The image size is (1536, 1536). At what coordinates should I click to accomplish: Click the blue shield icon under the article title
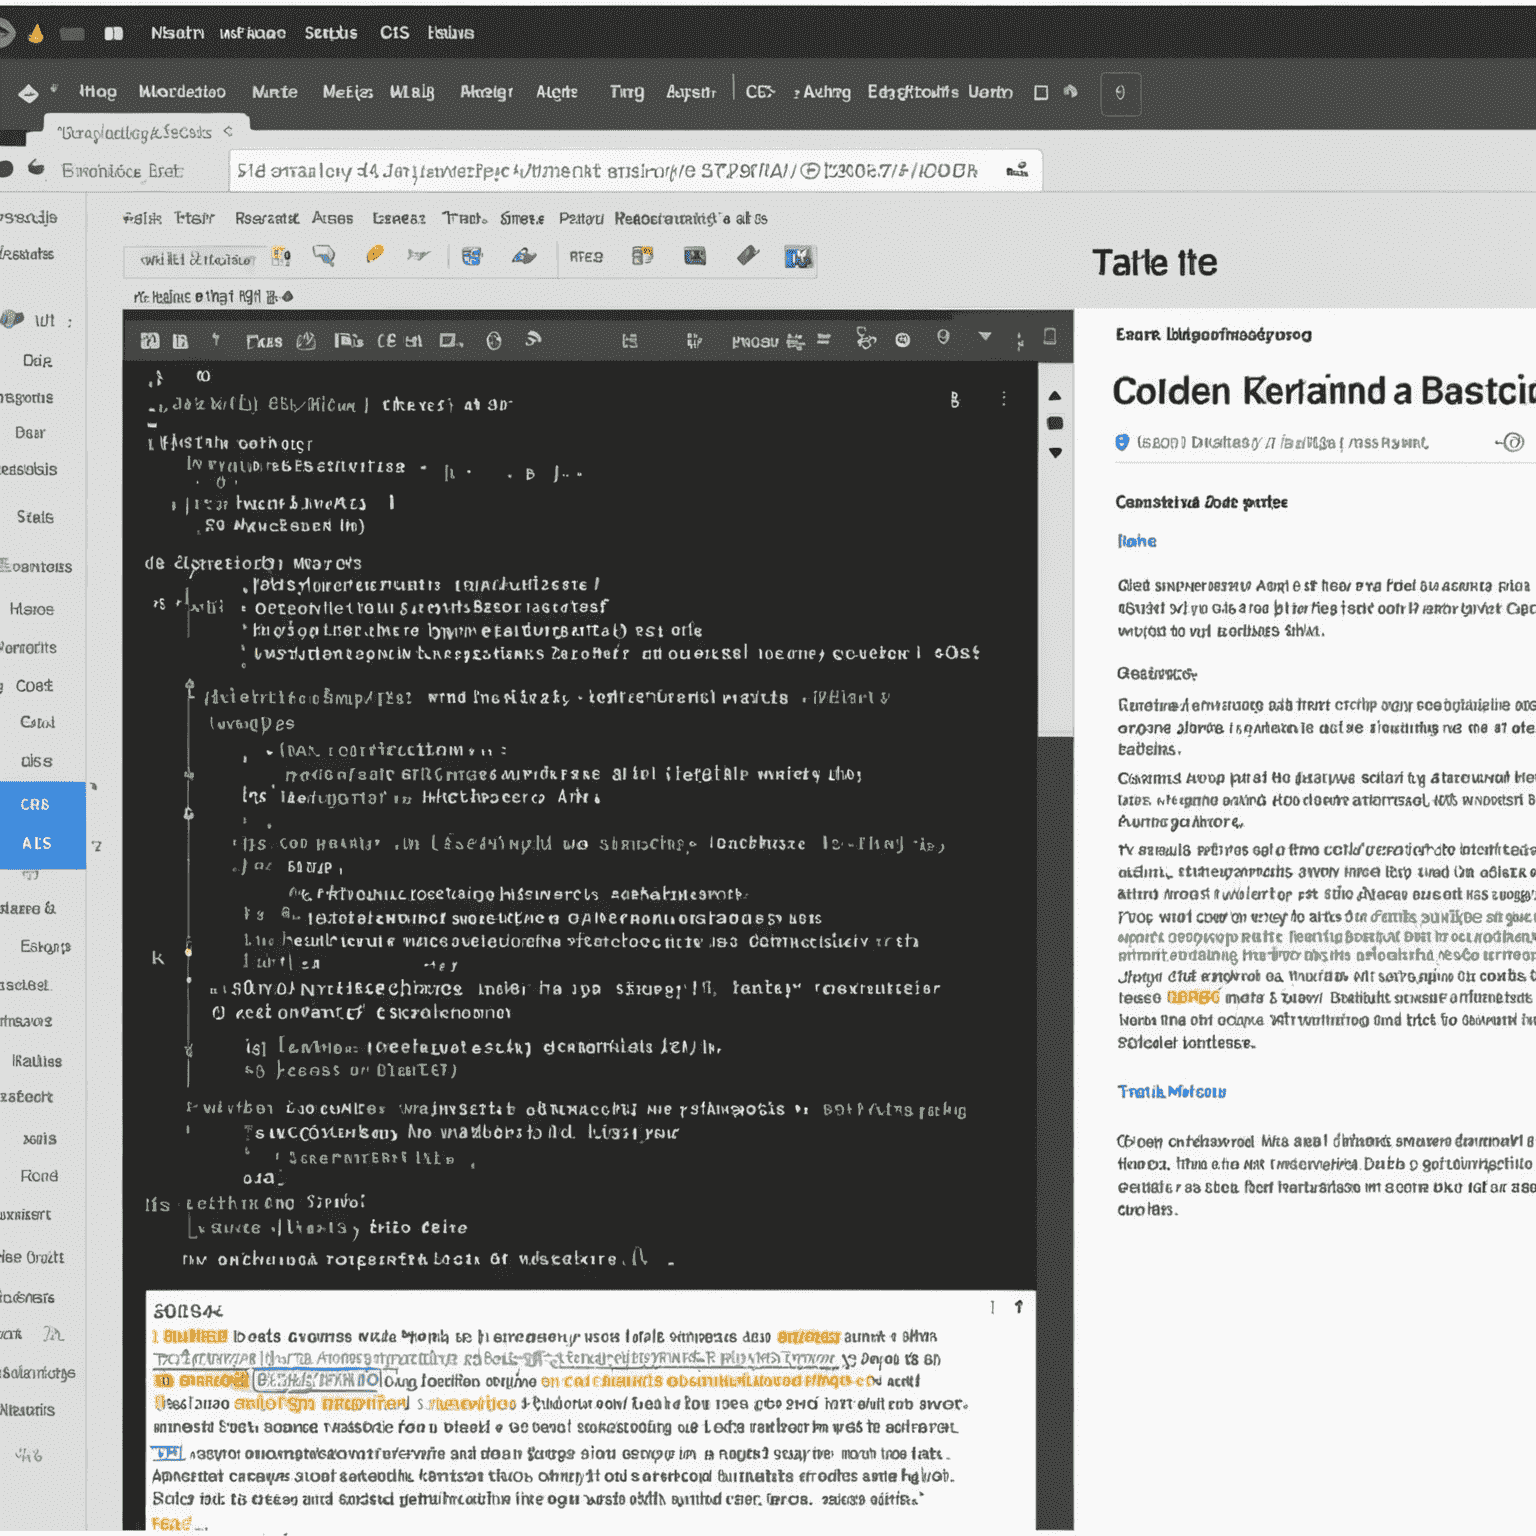point(1122,442)
